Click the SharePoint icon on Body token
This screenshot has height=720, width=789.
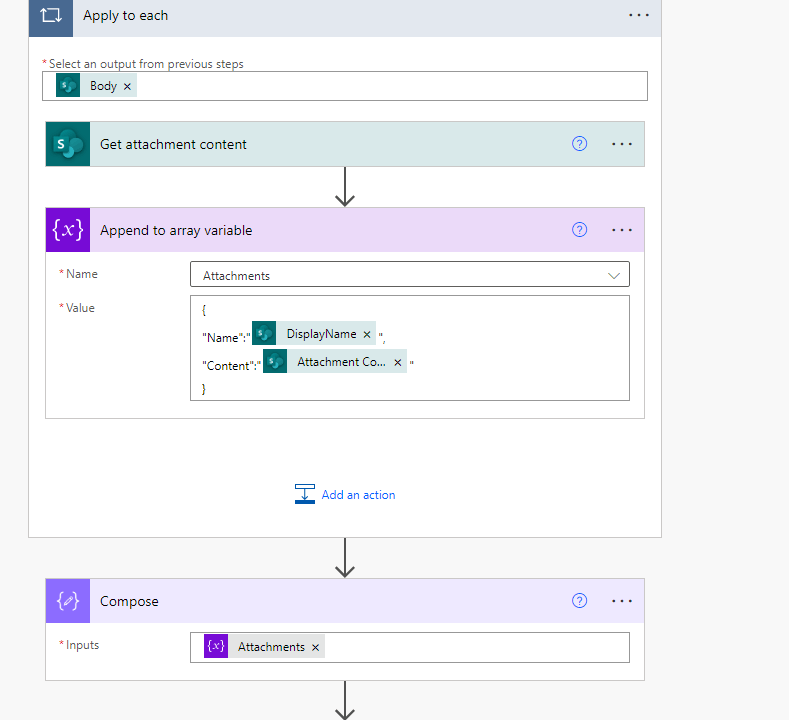tap(68, 85)
